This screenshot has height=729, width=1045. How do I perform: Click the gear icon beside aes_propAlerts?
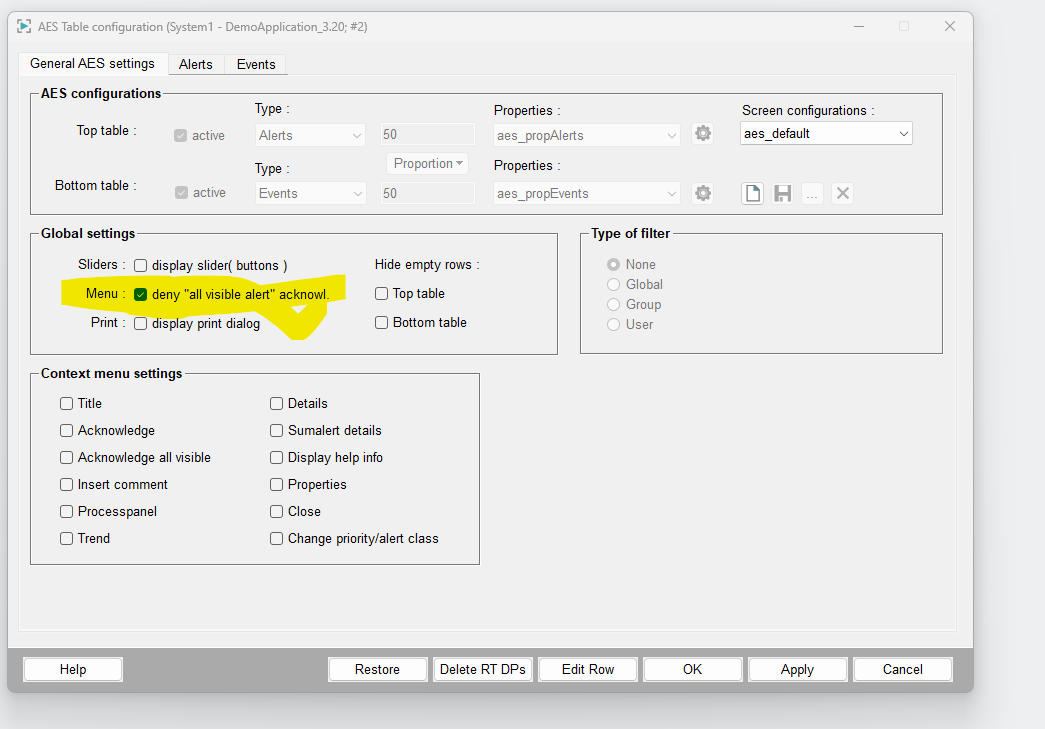(703, 134)
